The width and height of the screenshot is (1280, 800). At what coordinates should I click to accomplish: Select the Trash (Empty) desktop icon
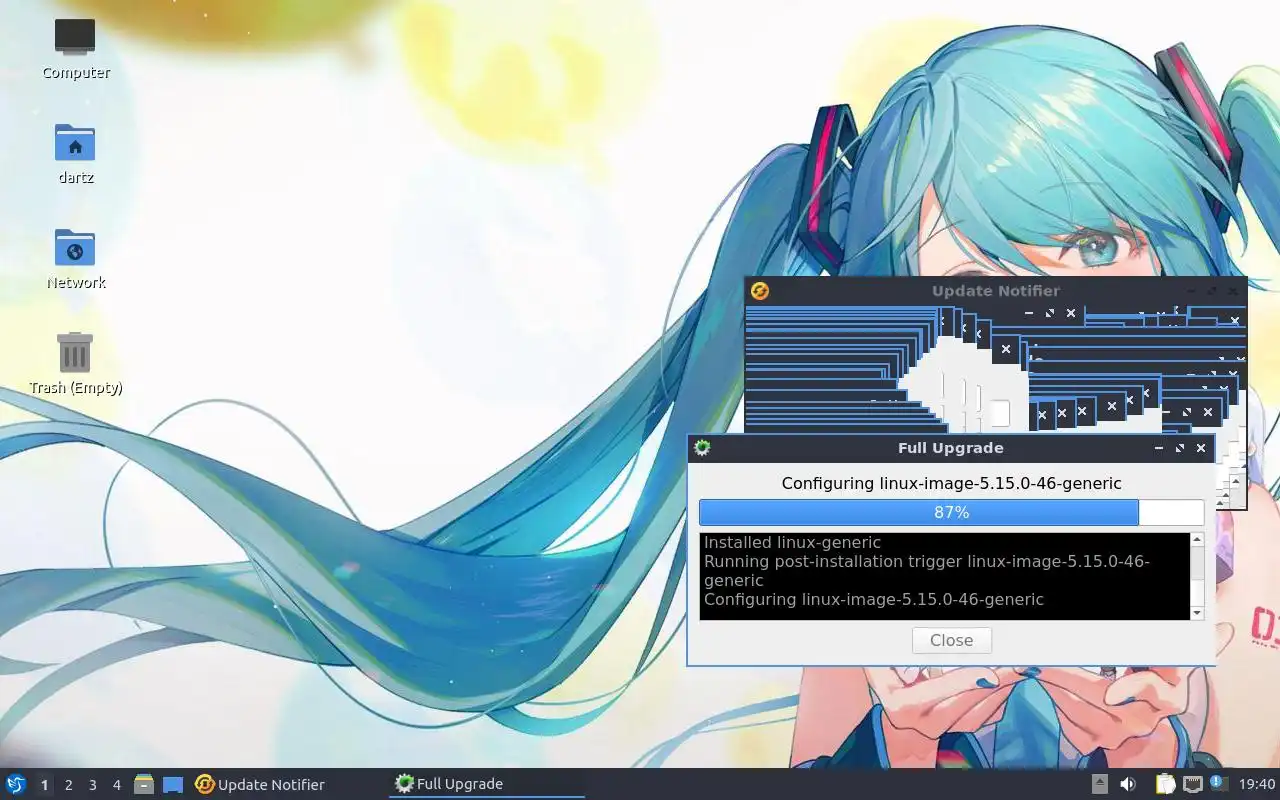tap(75, 363)
